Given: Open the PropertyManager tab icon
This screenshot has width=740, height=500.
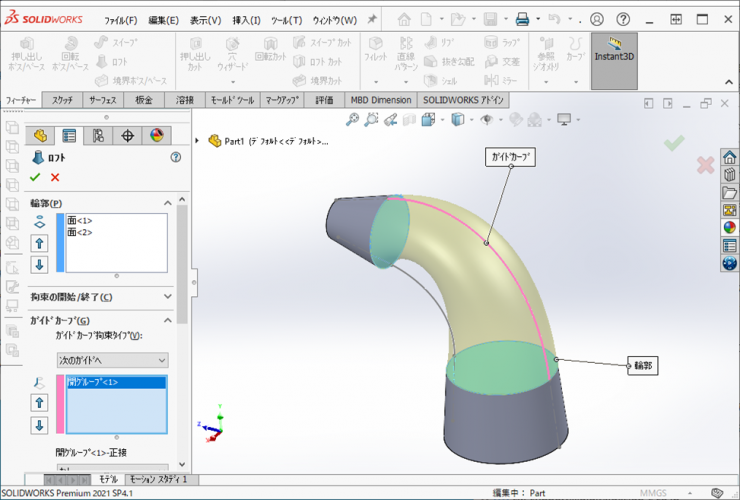Looking at the screenshot, I should point(69,136).
